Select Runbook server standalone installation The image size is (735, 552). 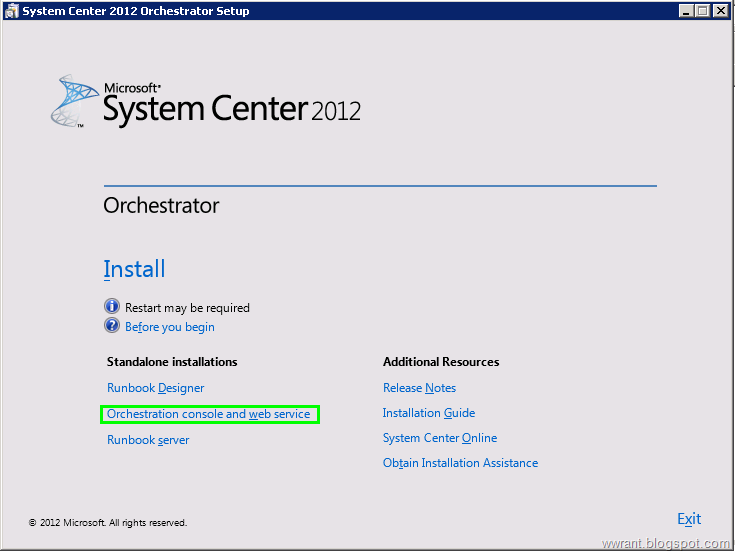(148, 440)
